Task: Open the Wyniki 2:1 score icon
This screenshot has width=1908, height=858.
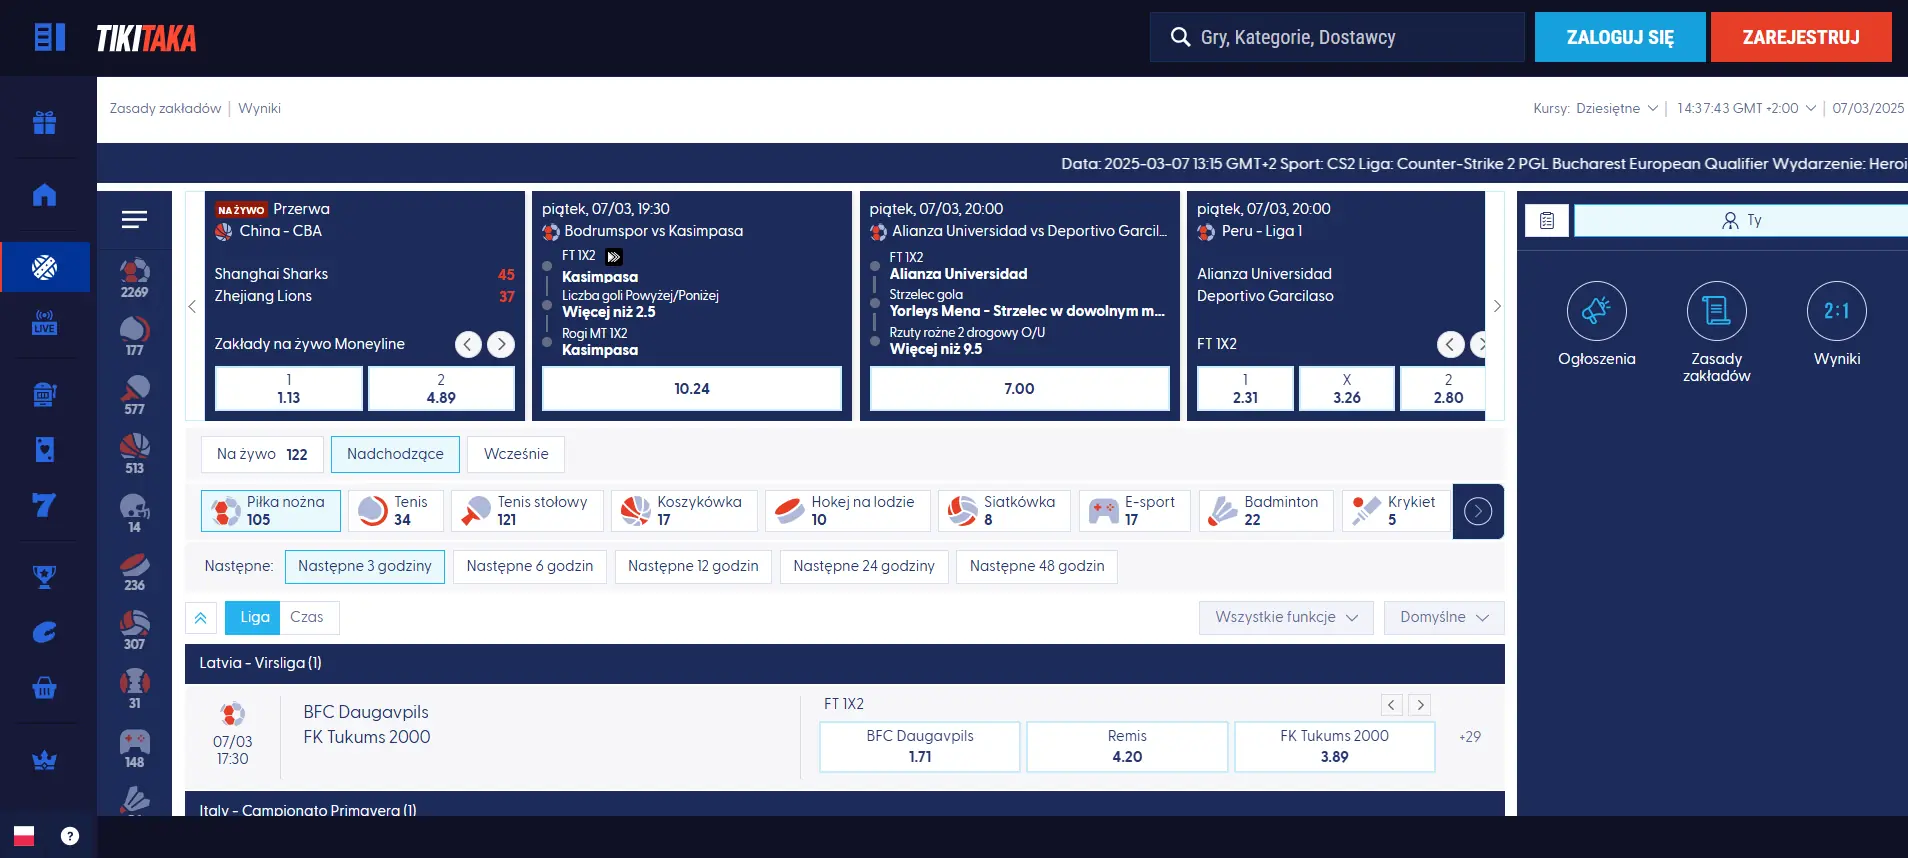Action: pos(1836,311)
